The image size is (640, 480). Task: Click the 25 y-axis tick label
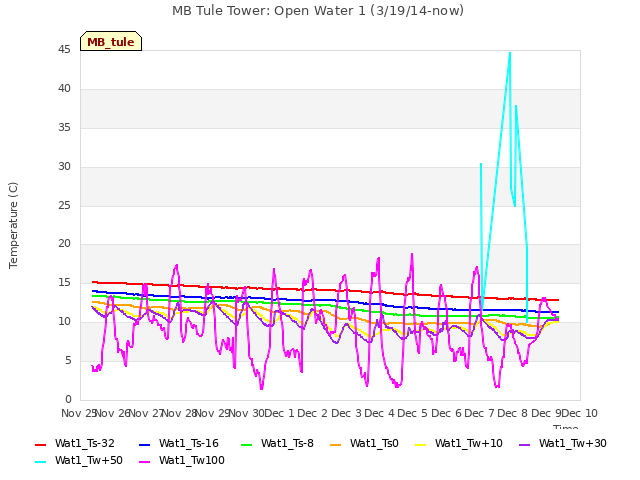64,205
